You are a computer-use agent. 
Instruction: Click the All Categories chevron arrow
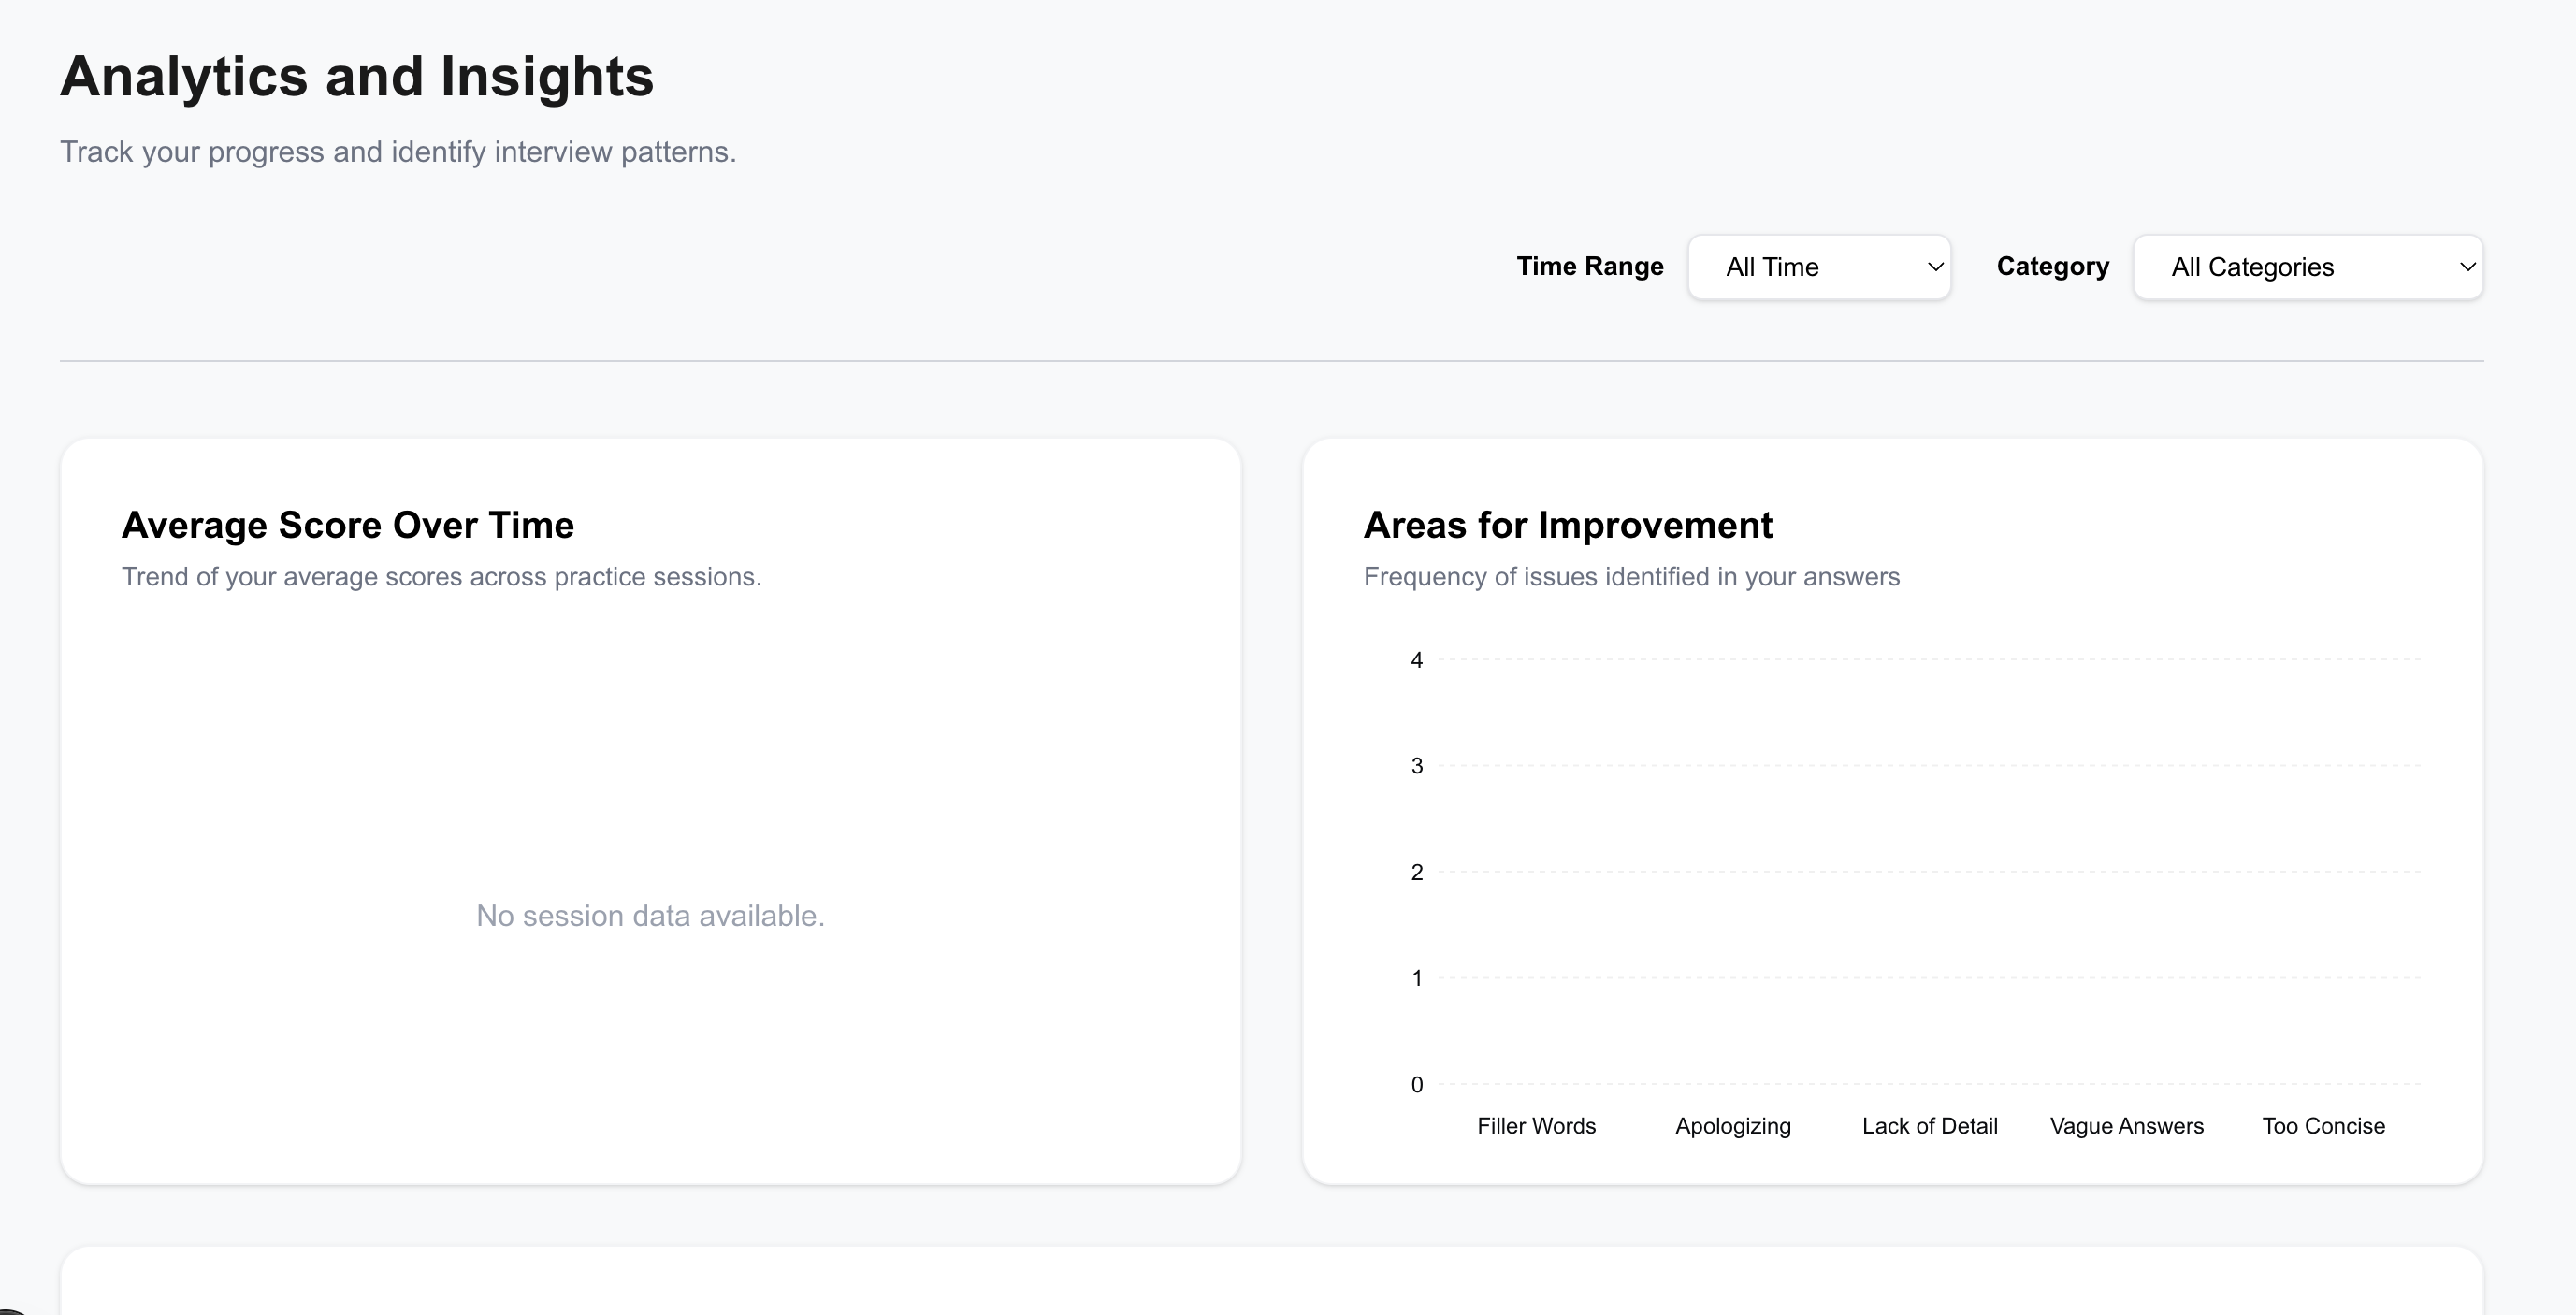click(x=2467, y=267)
